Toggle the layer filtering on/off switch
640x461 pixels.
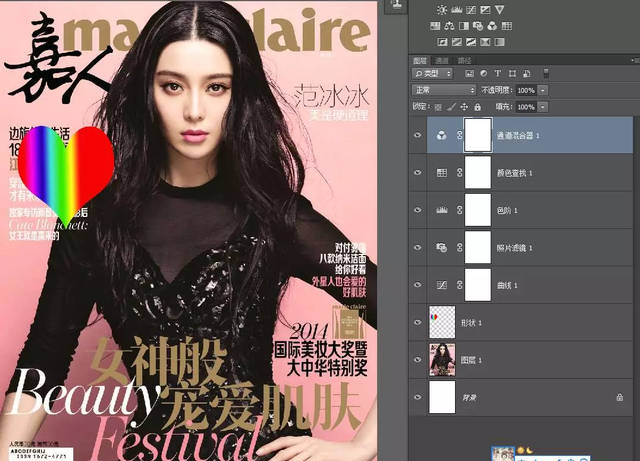(x=546, y=73)
